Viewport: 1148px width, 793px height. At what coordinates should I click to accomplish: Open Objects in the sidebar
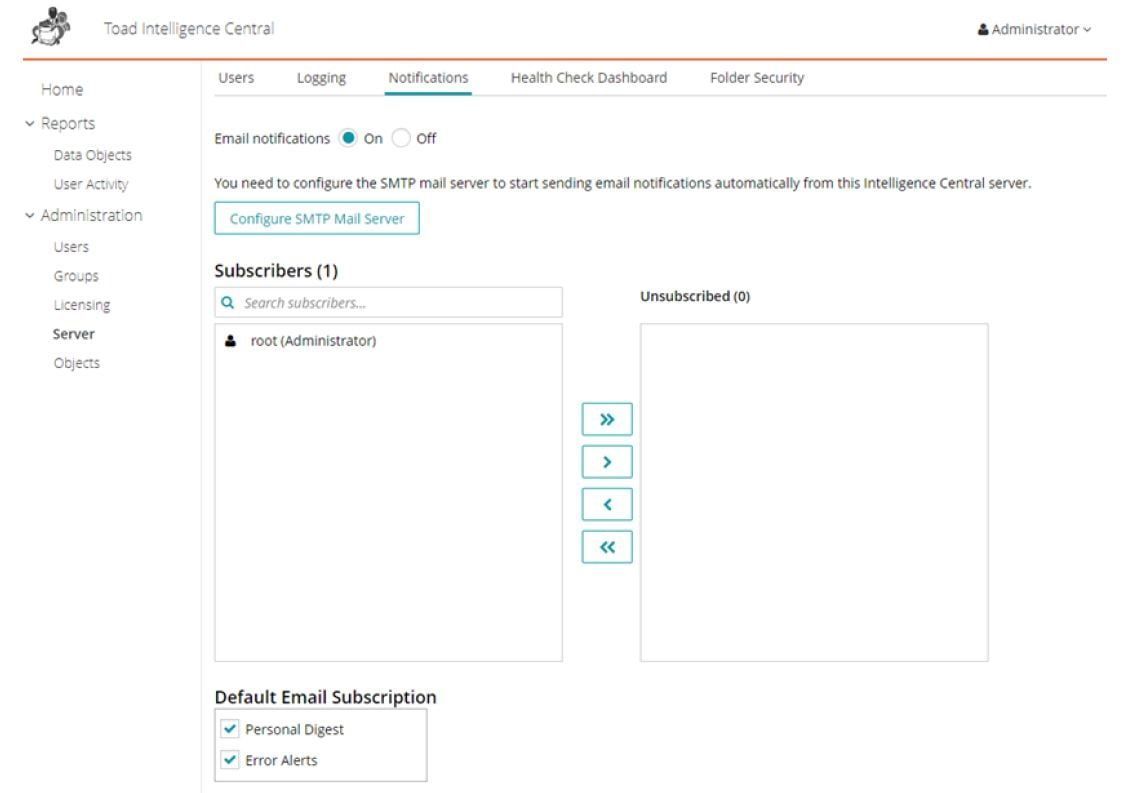[76, 363]
